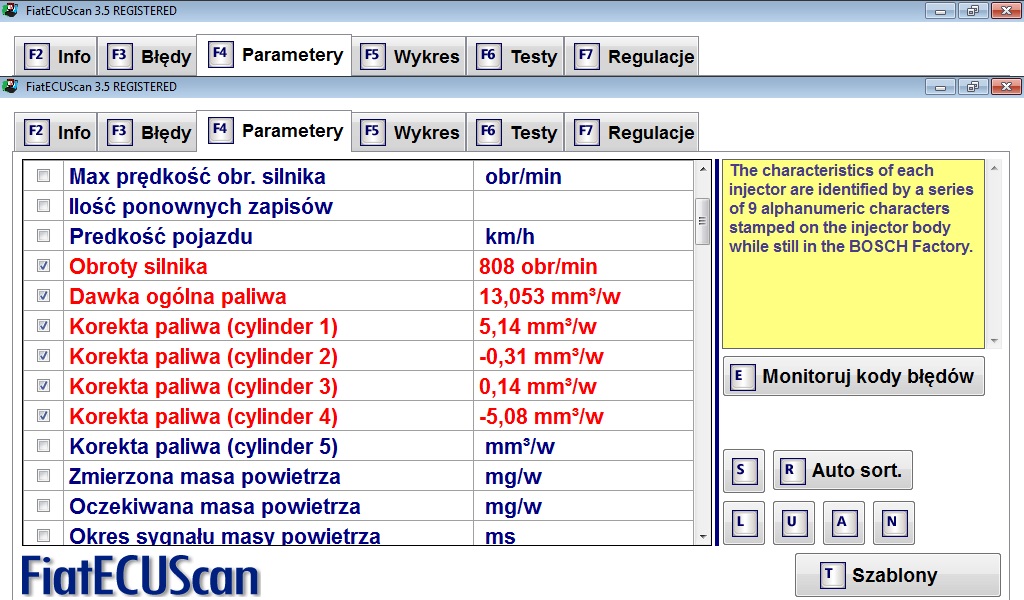Click Auto sort. button

pos(842,470)
